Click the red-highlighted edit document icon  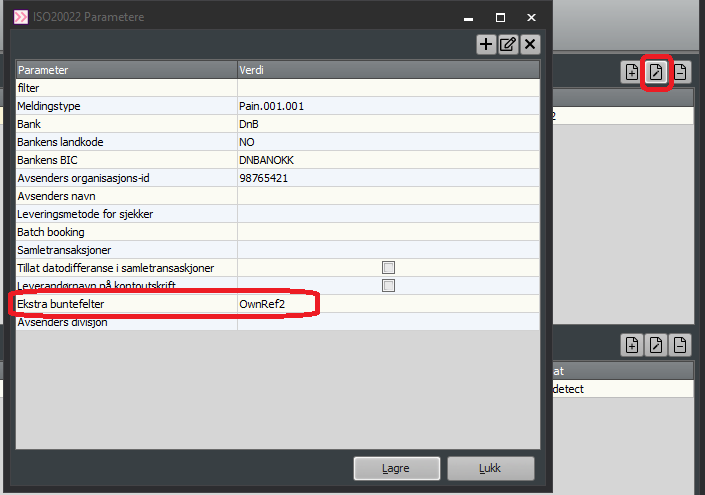tap(656, 72)
